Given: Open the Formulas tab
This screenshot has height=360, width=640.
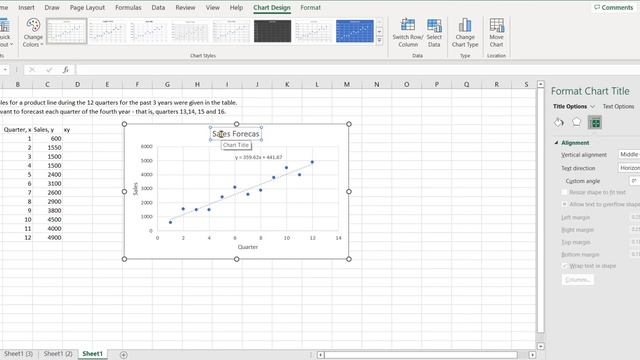Looking at the screenshot, I should [x=128, y=7].
